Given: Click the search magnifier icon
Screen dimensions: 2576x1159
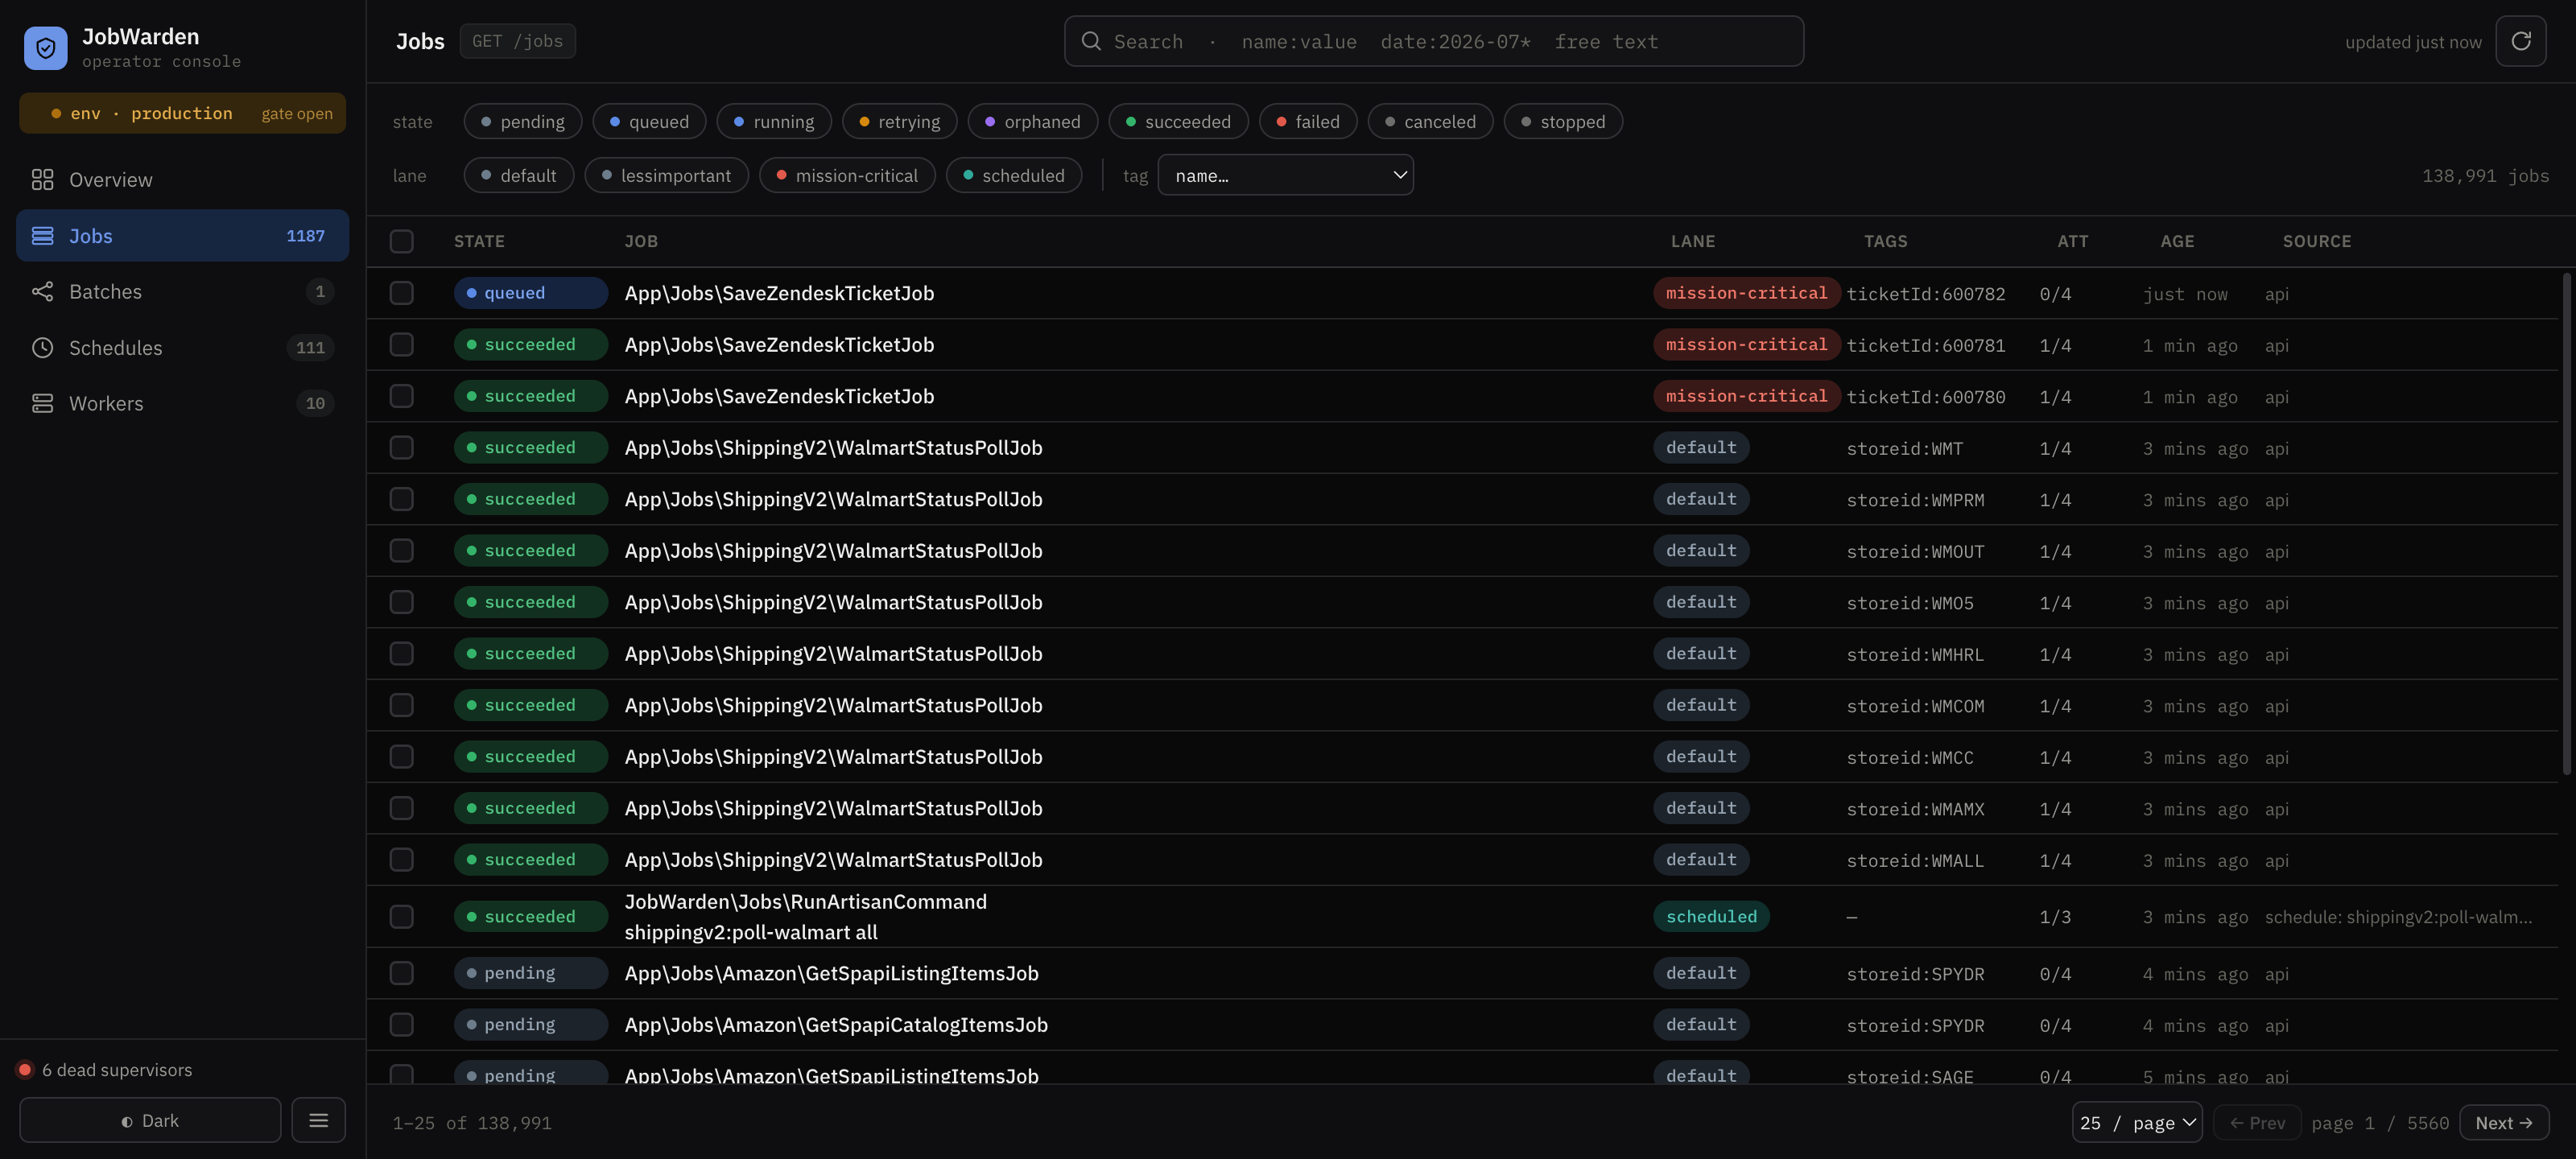Looking at the screenshot, I should tap(1091, 41).
